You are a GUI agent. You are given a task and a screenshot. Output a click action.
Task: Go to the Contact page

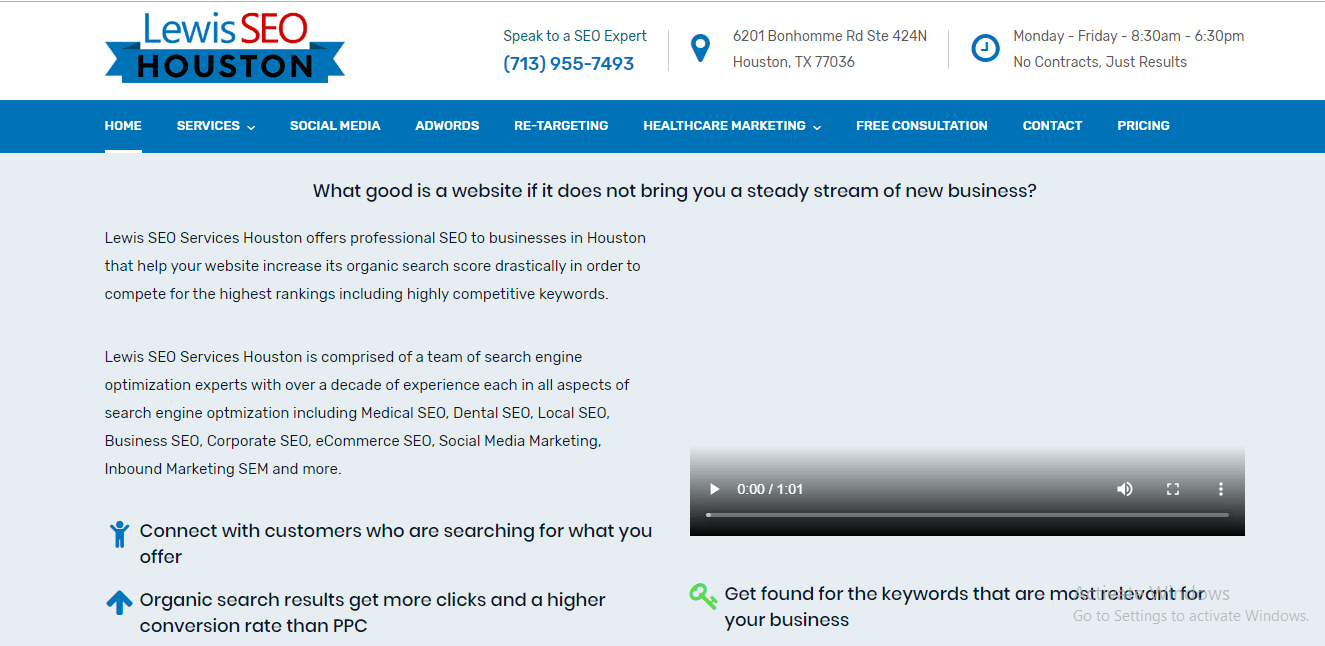pos(1052,126)
